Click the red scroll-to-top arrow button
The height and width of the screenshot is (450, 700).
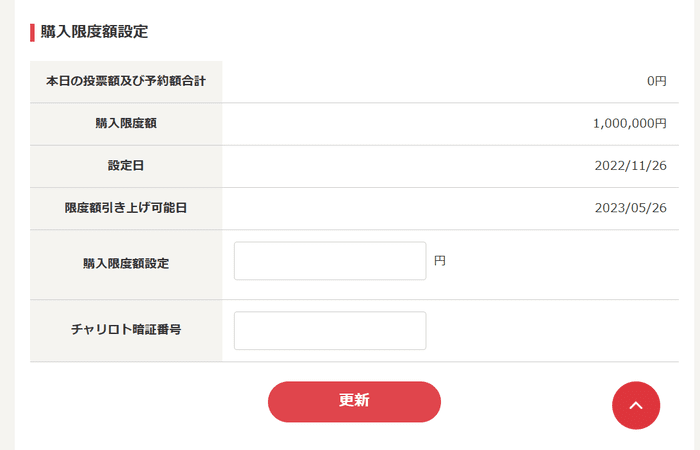636,405
